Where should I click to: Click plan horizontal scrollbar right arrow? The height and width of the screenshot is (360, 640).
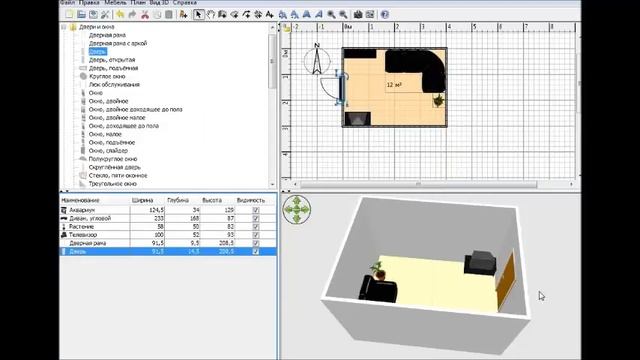click(571, 184)
